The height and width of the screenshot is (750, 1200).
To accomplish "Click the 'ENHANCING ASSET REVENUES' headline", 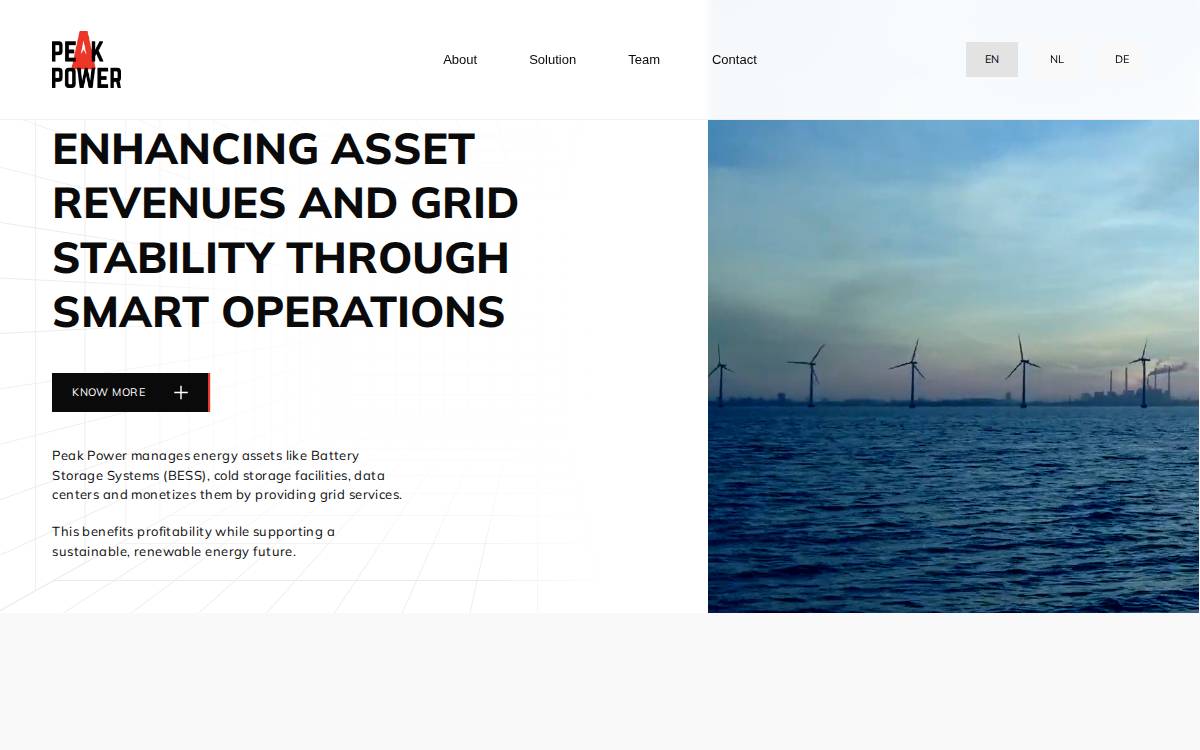I will [285, 230].
